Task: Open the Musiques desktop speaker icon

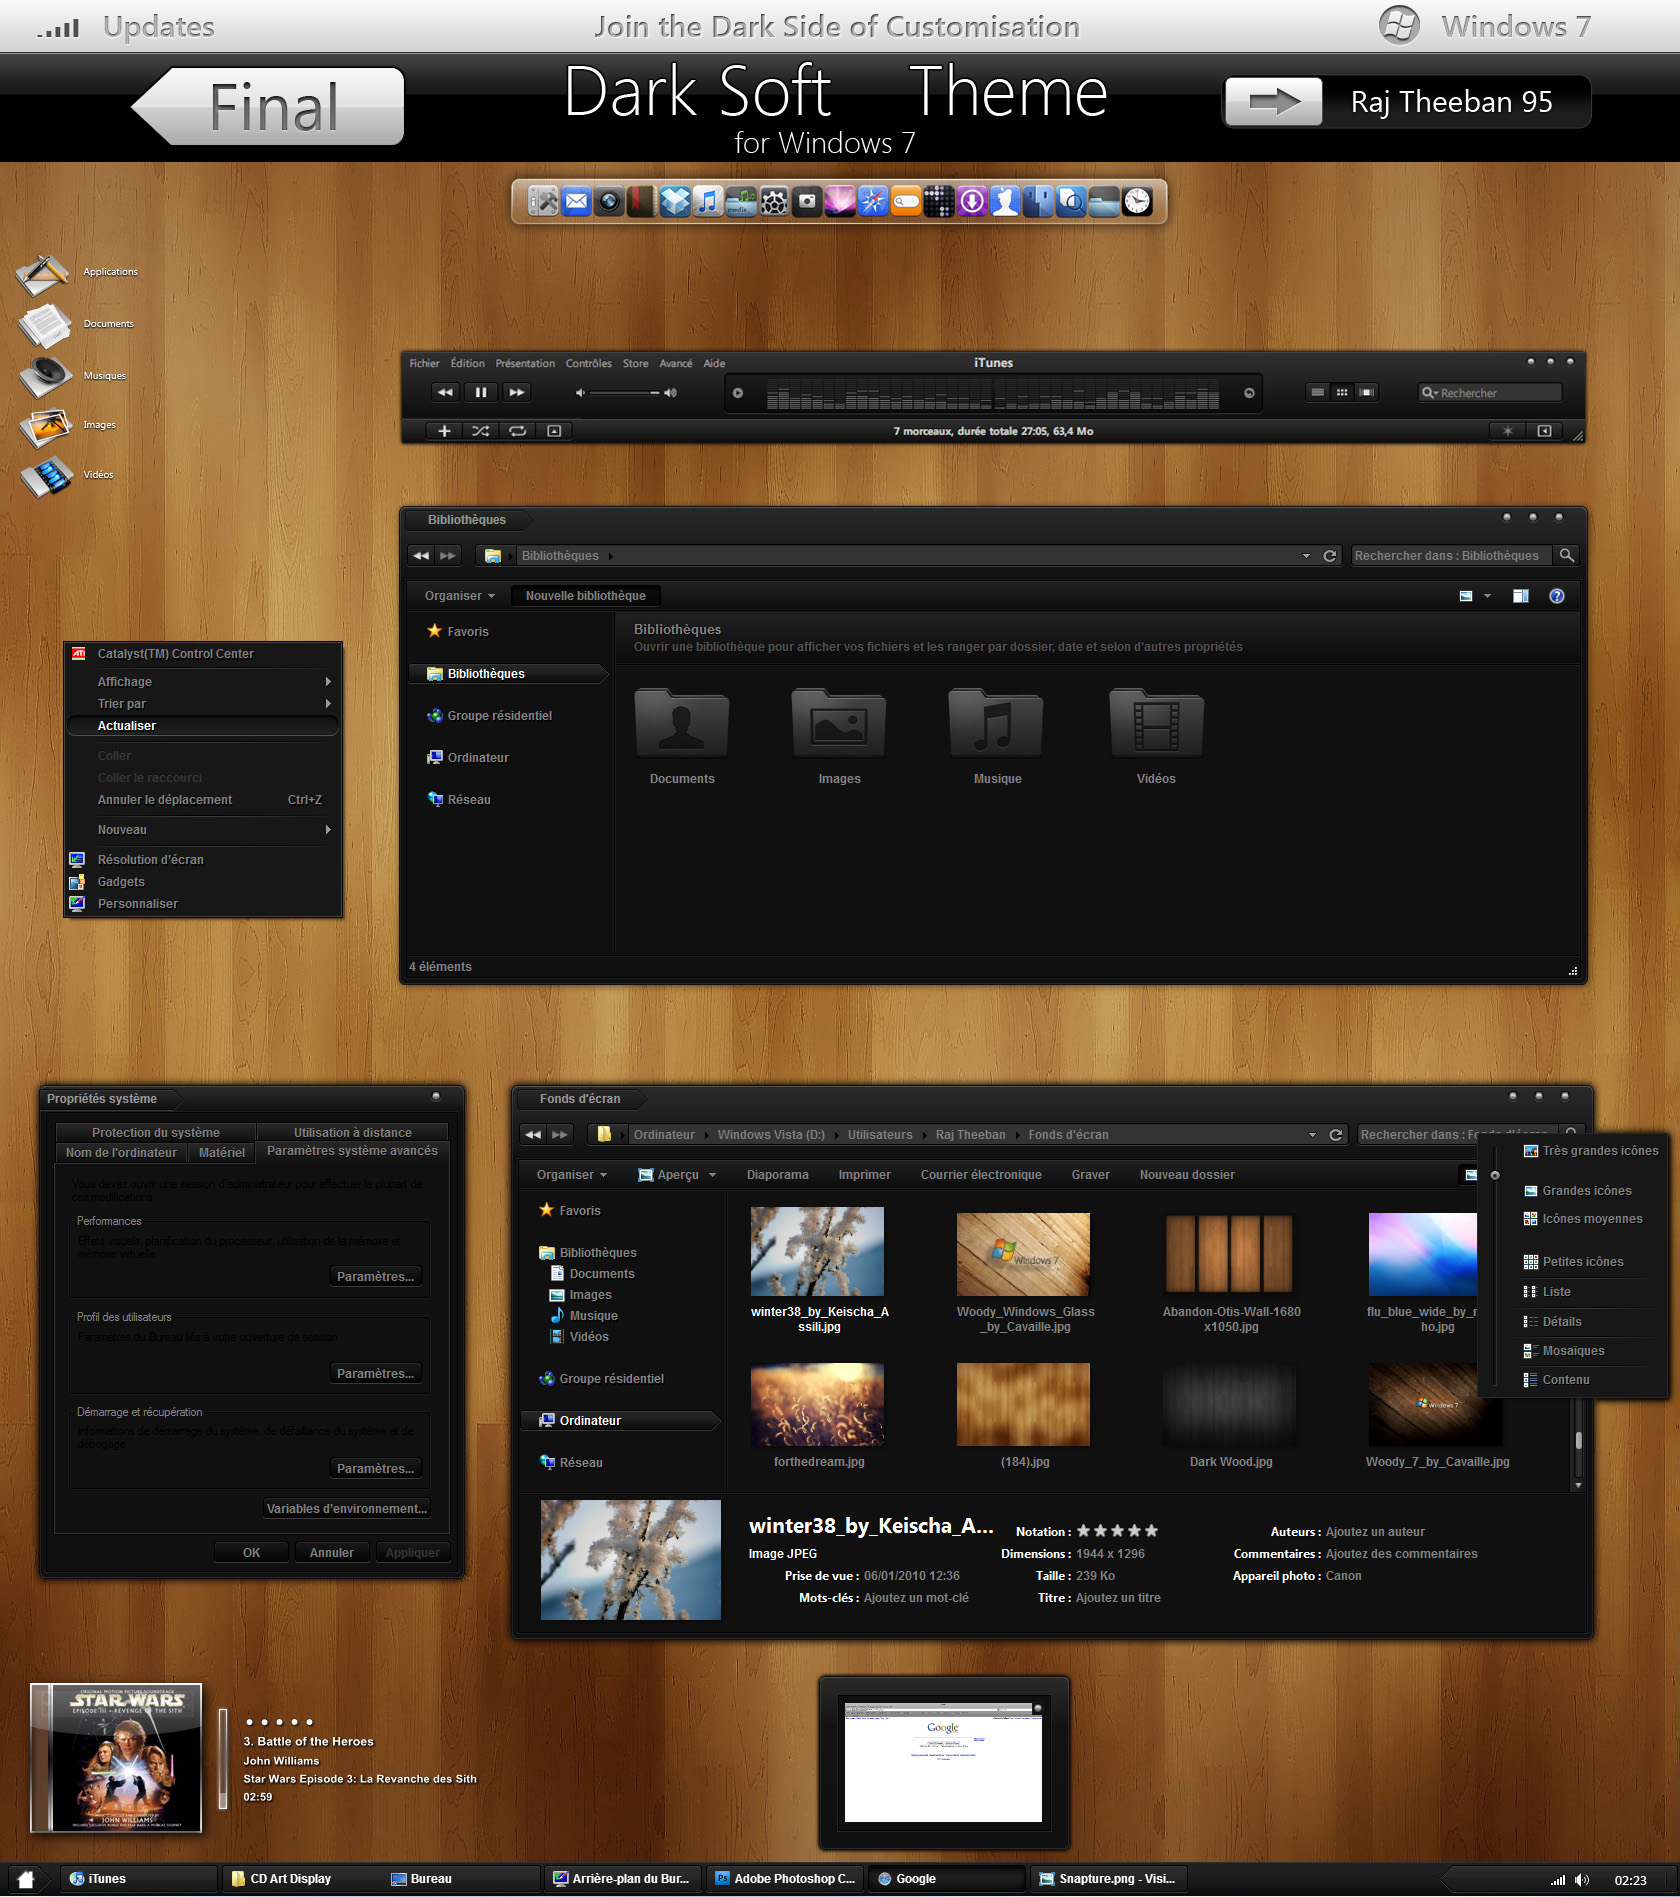Action: pyautogui.click(x=46, y=377)
